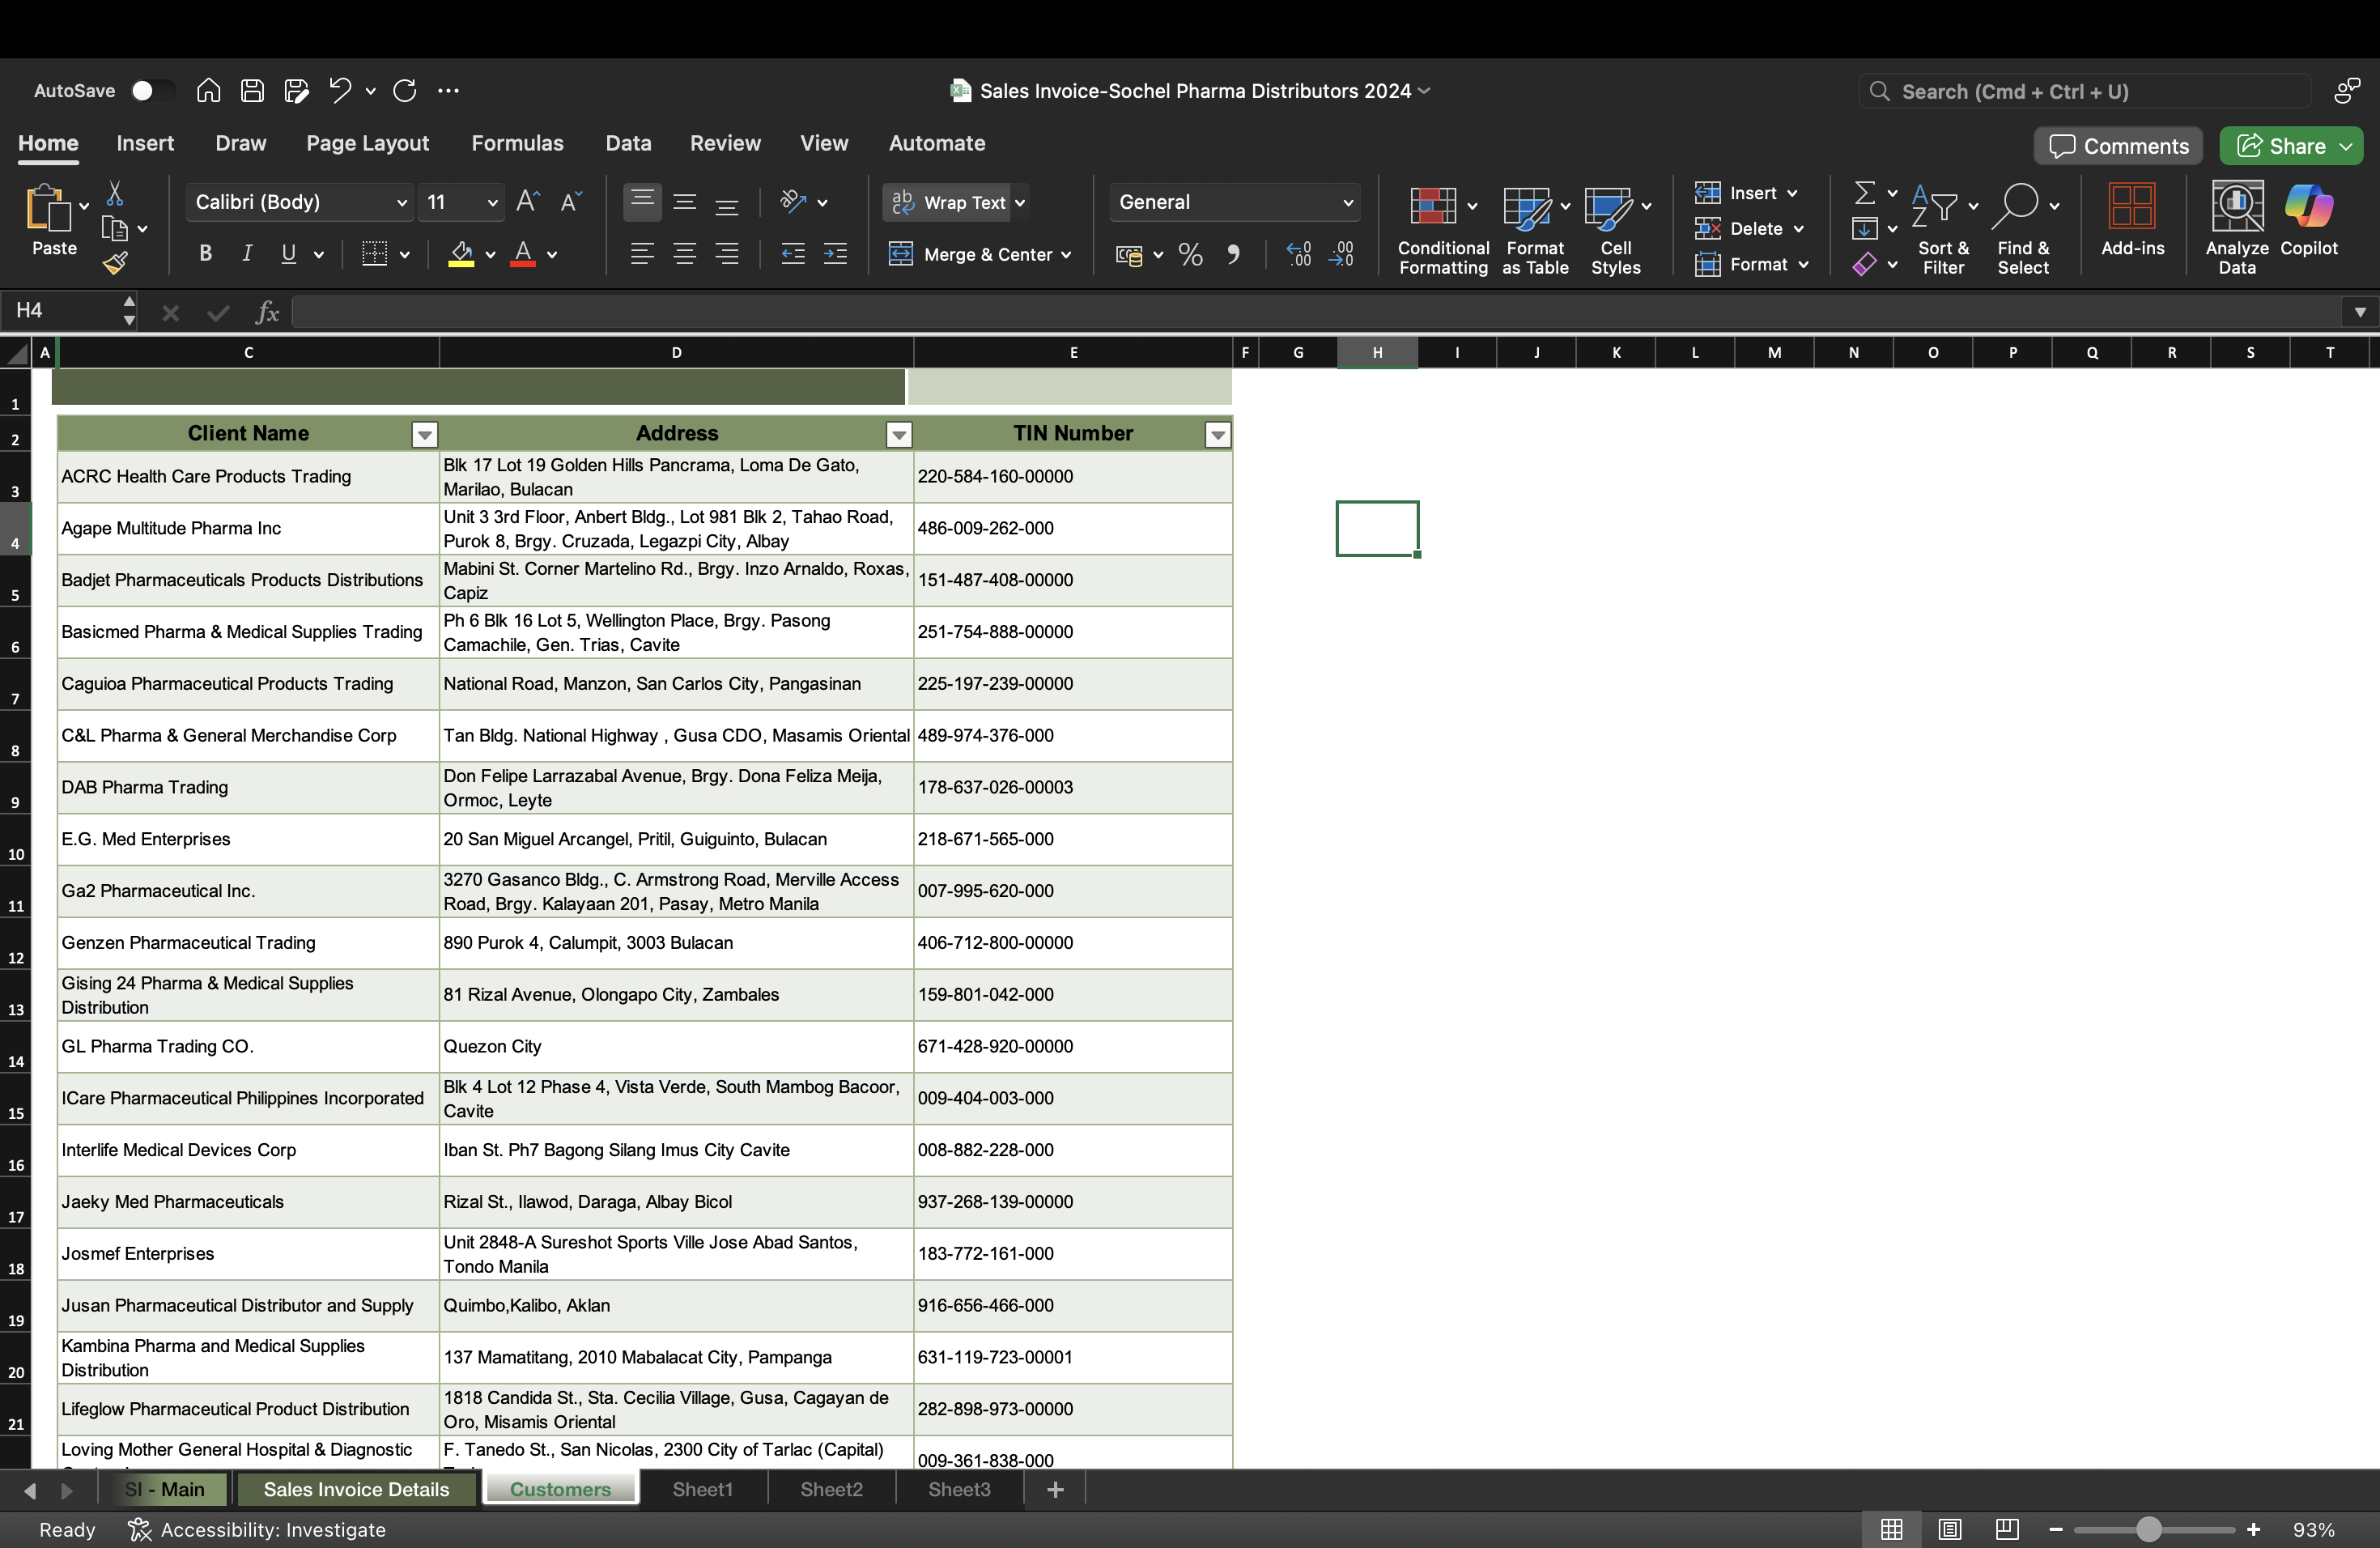Open the Formulas ribbon tab
The width and height of the screenshot is (2380, 1548).
click(517, 143)
